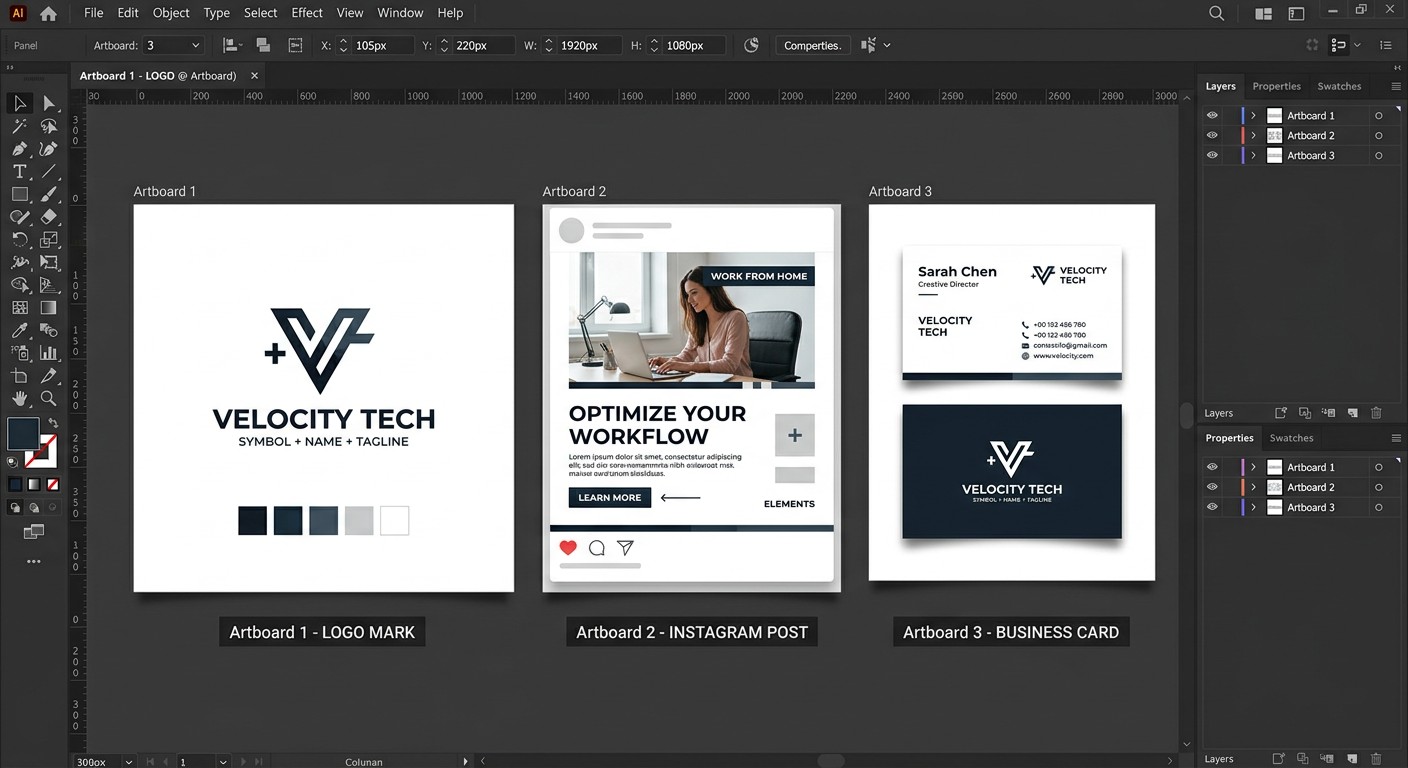Open the zoom level dropdown at bottom left
The width and height of the screenshot is (1408, 768).
point(128,762)
